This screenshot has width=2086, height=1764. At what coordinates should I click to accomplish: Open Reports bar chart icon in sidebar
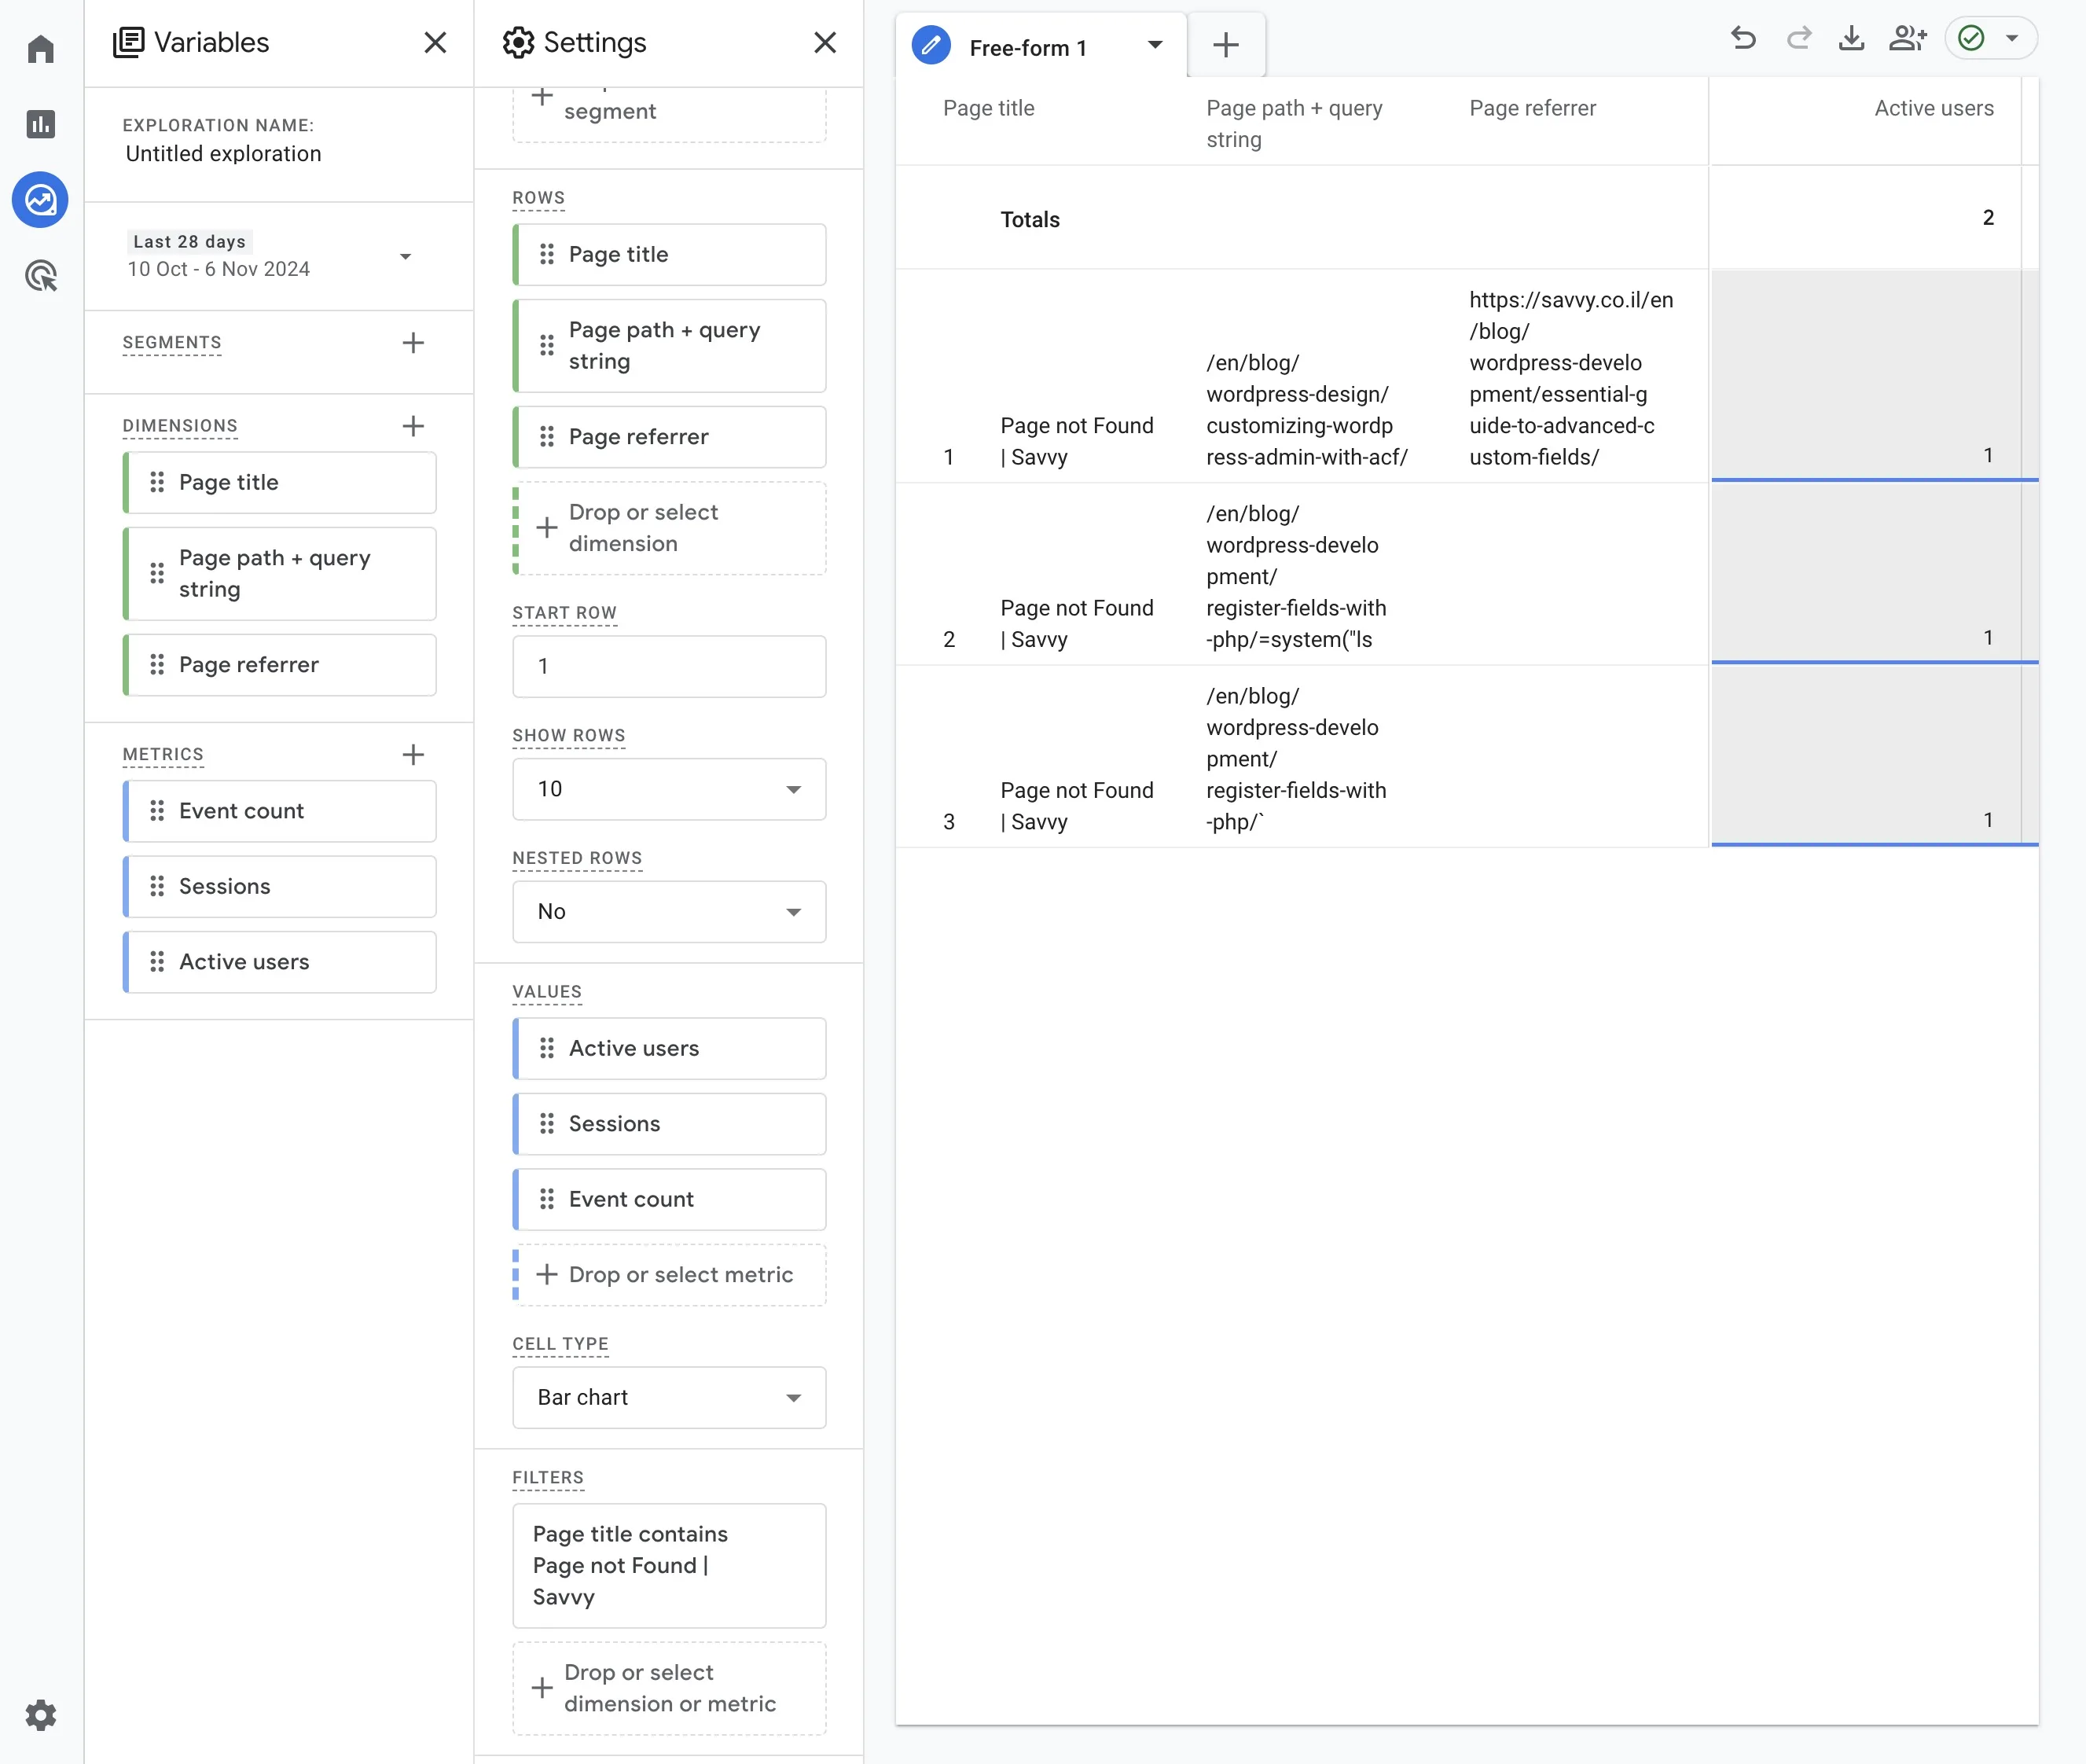pyautogui.click(x=40, y=124)
